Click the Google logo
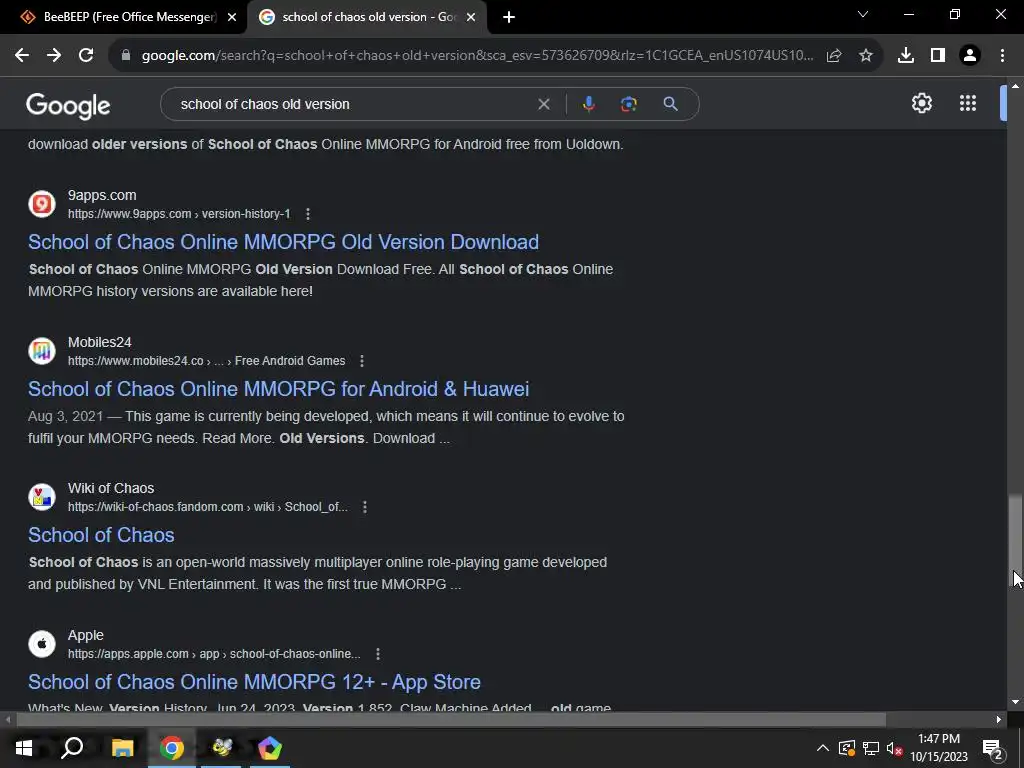The width and height of the screenshot is (1024, 768). (x=68, y=105)
